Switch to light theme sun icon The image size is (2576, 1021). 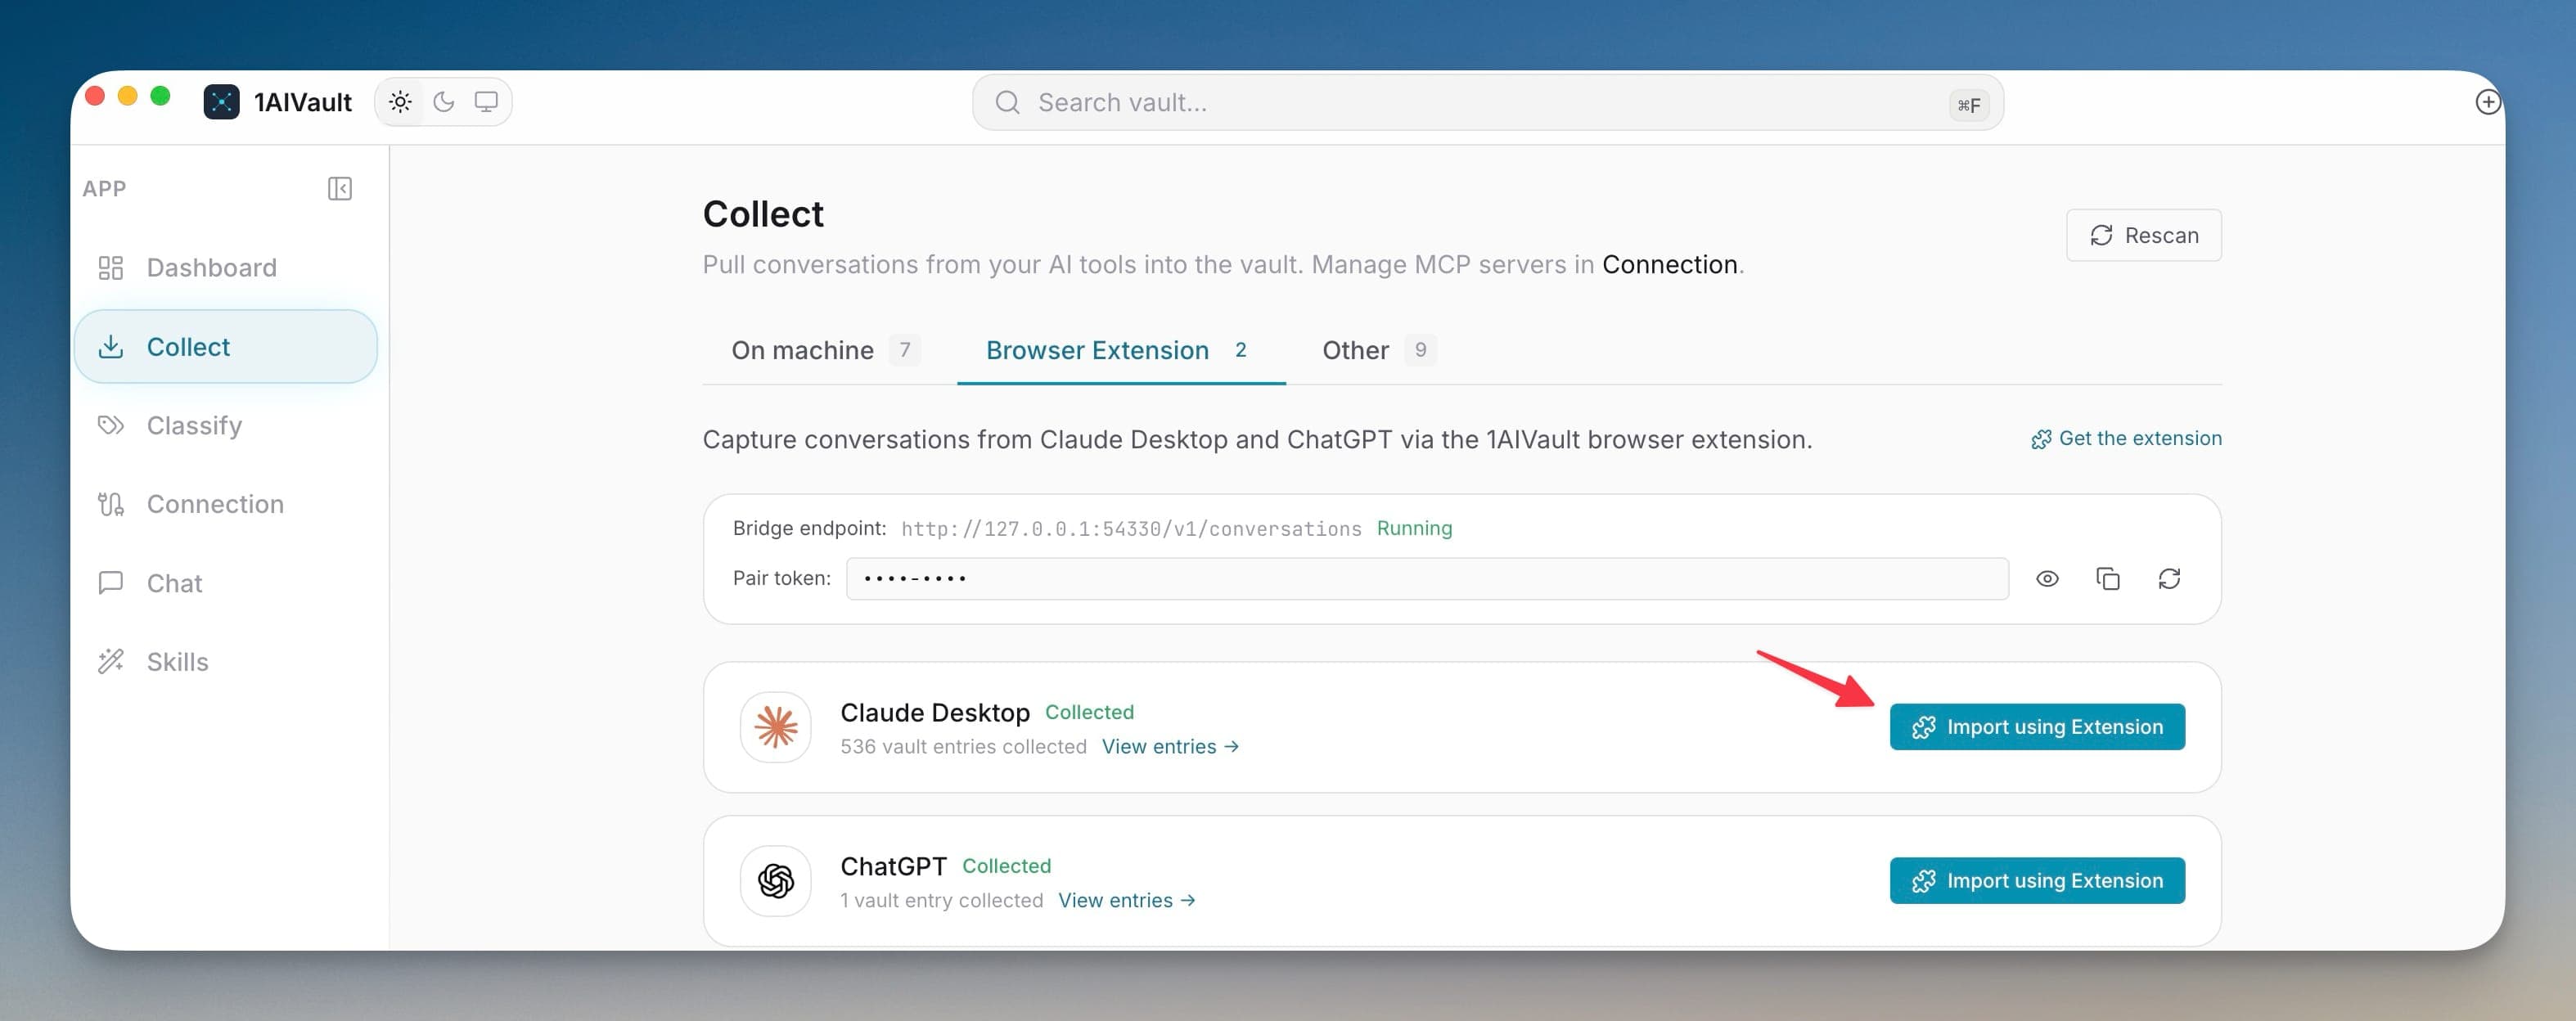[x=400, y=102]
